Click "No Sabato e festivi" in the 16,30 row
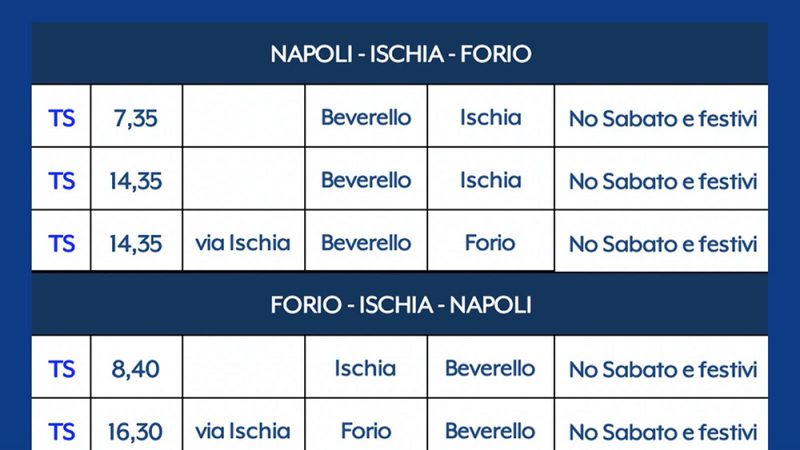The width and height of the screenshot is (800, 450). click(662, 433)
